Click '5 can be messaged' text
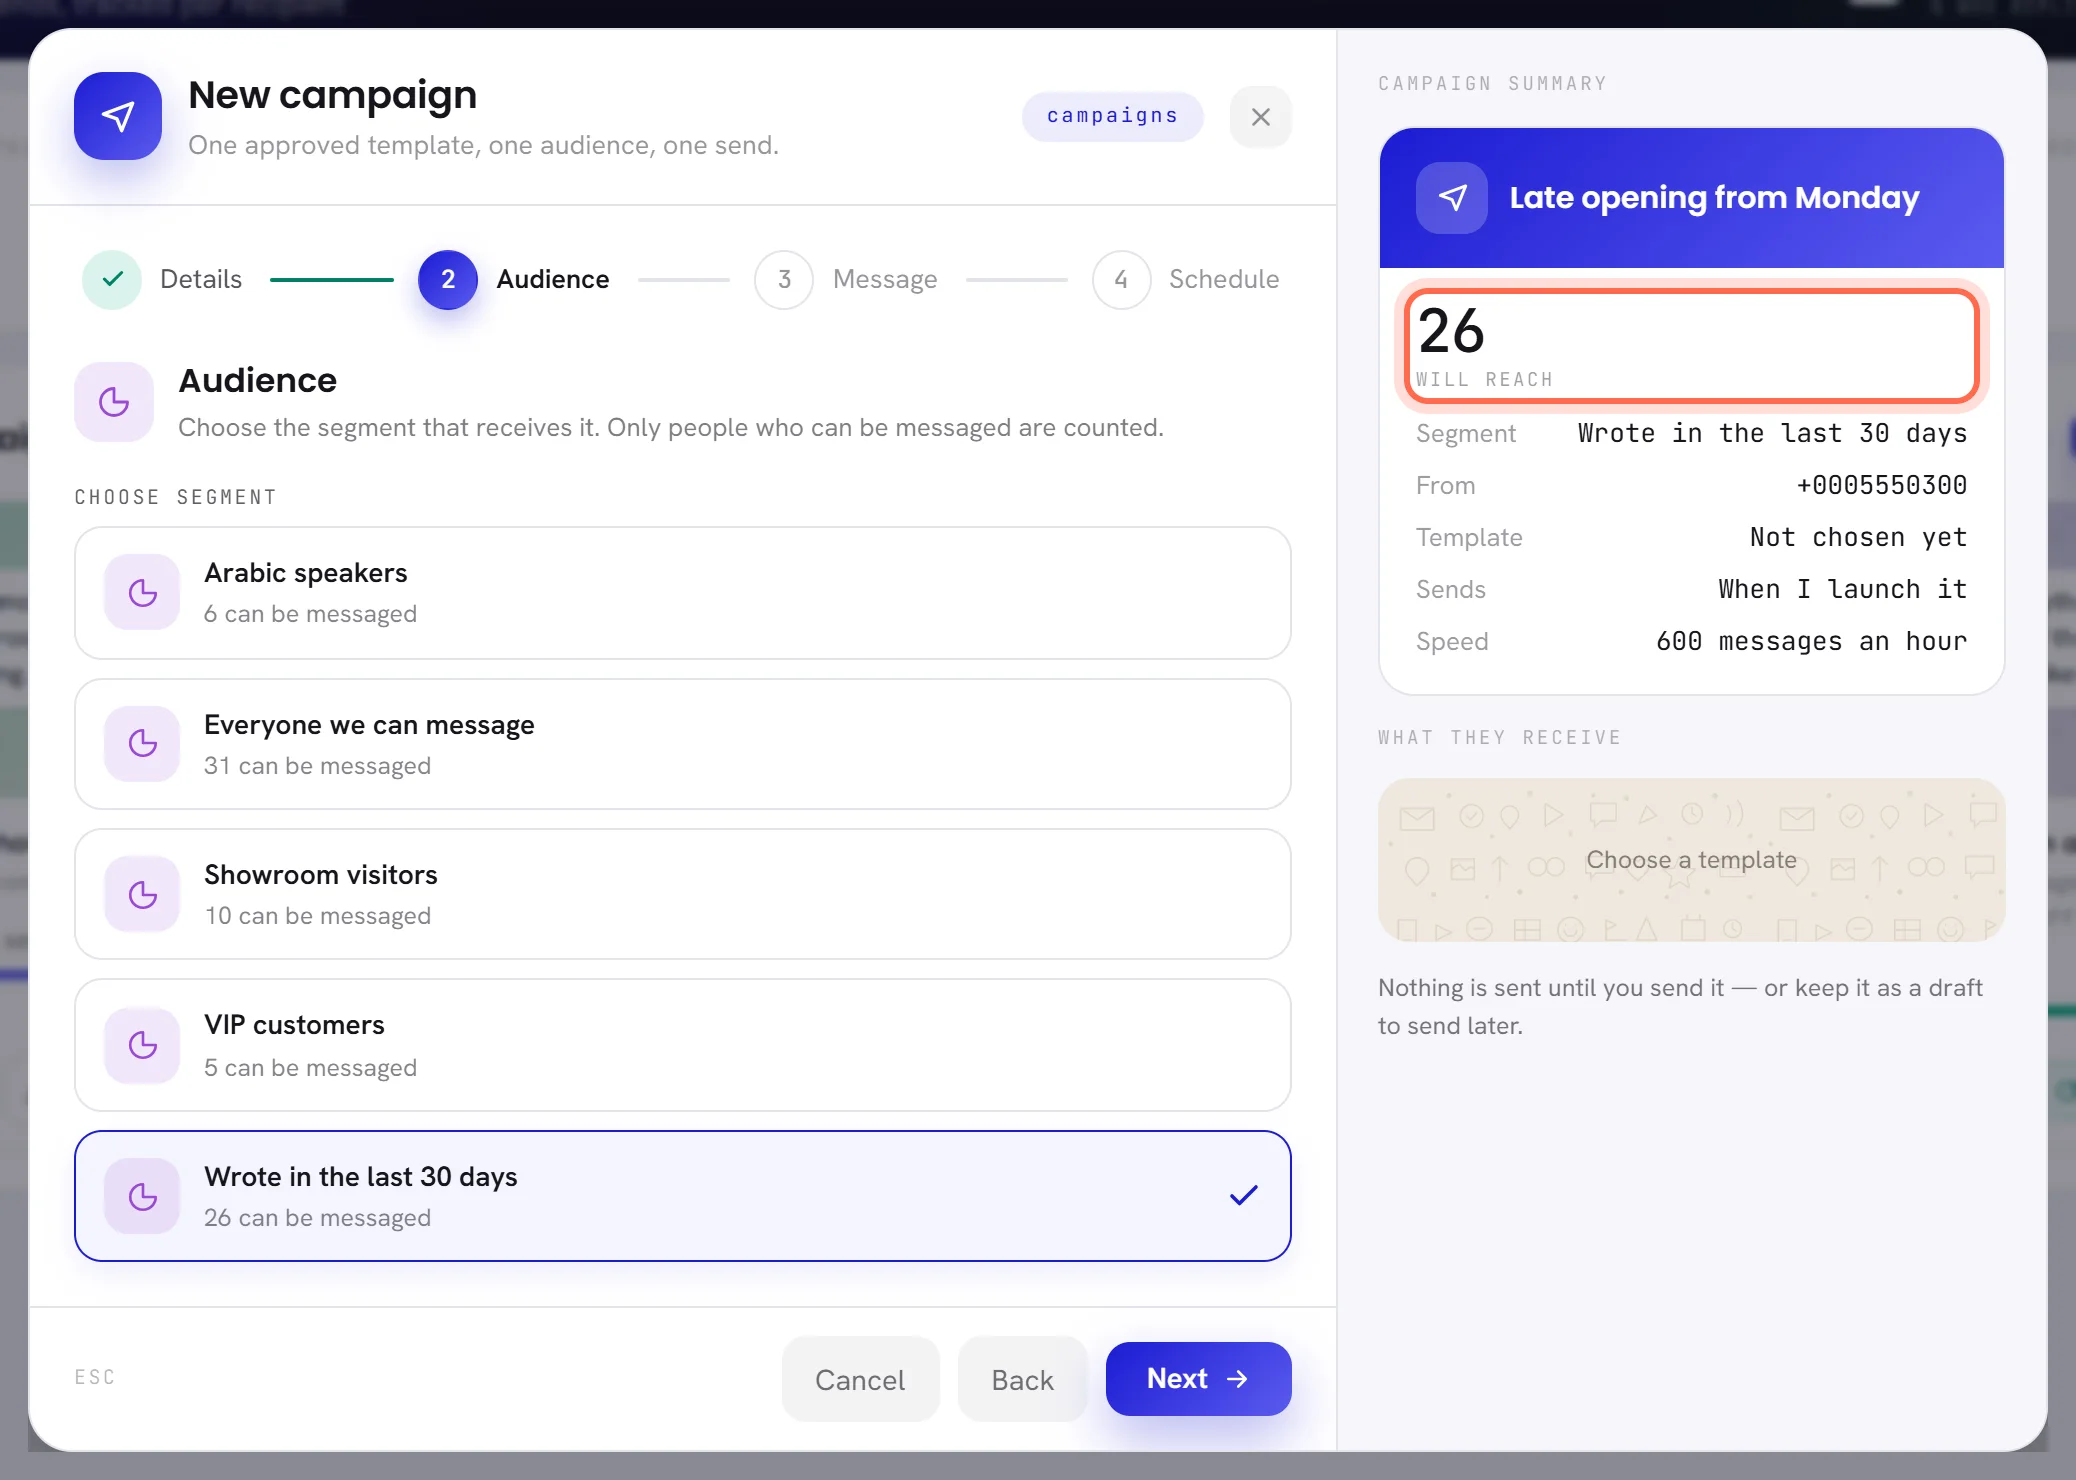2076x1480 pixels. tap(310, 1068)
